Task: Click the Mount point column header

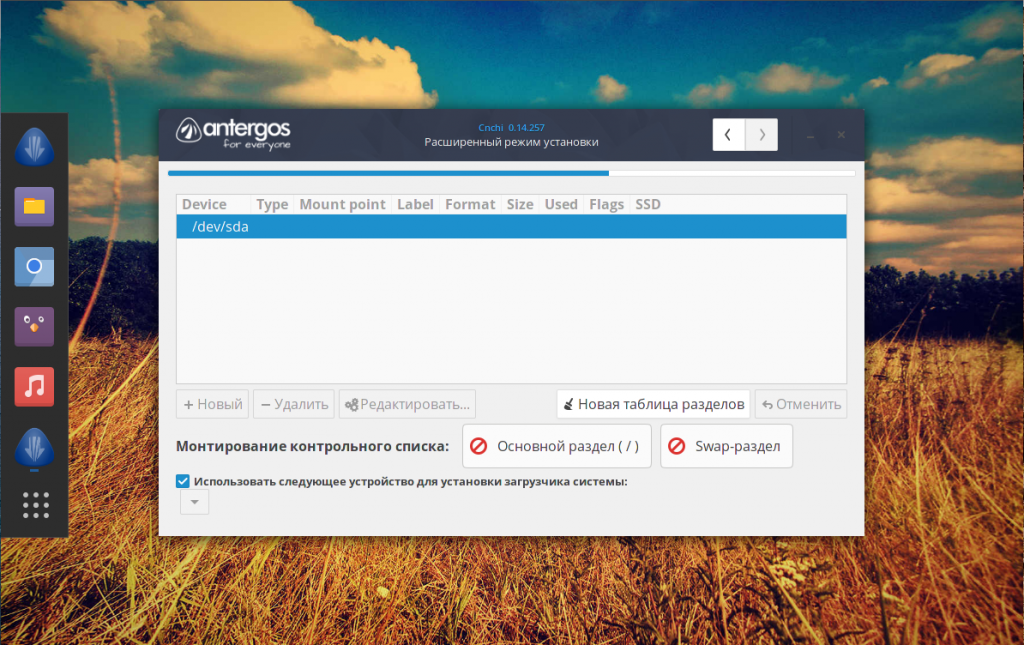Action: pyautogui.click(x=342, y=204)
